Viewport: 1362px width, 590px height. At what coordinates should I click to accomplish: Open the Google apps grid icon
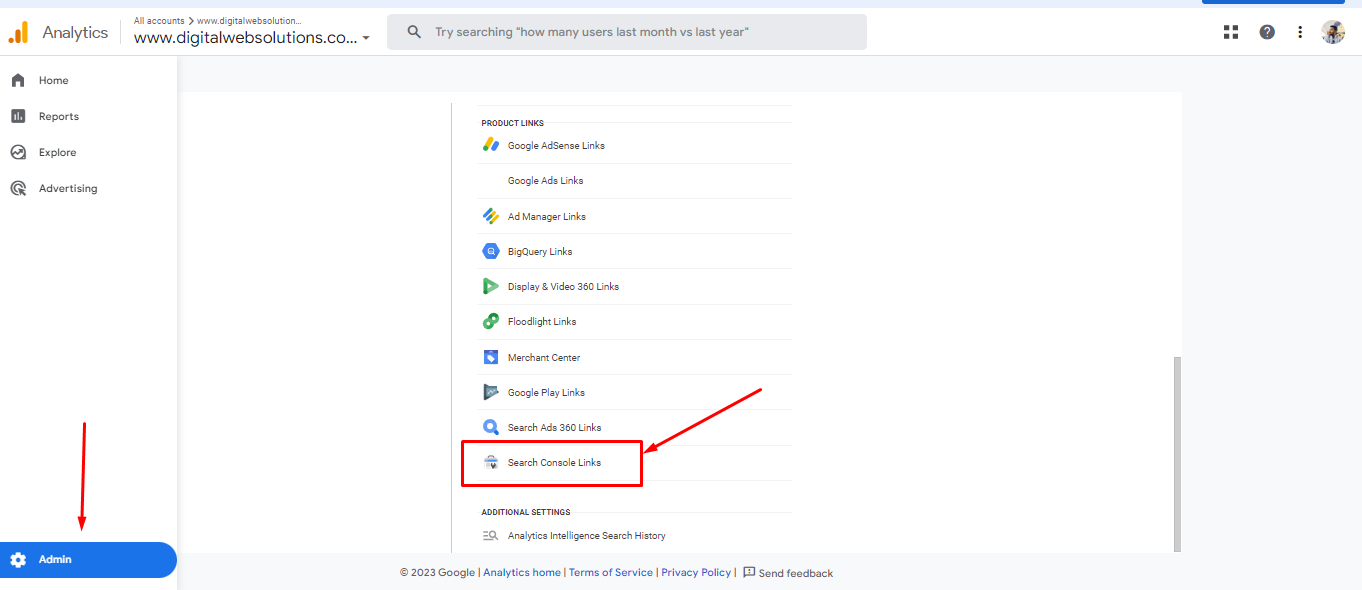1231,32
